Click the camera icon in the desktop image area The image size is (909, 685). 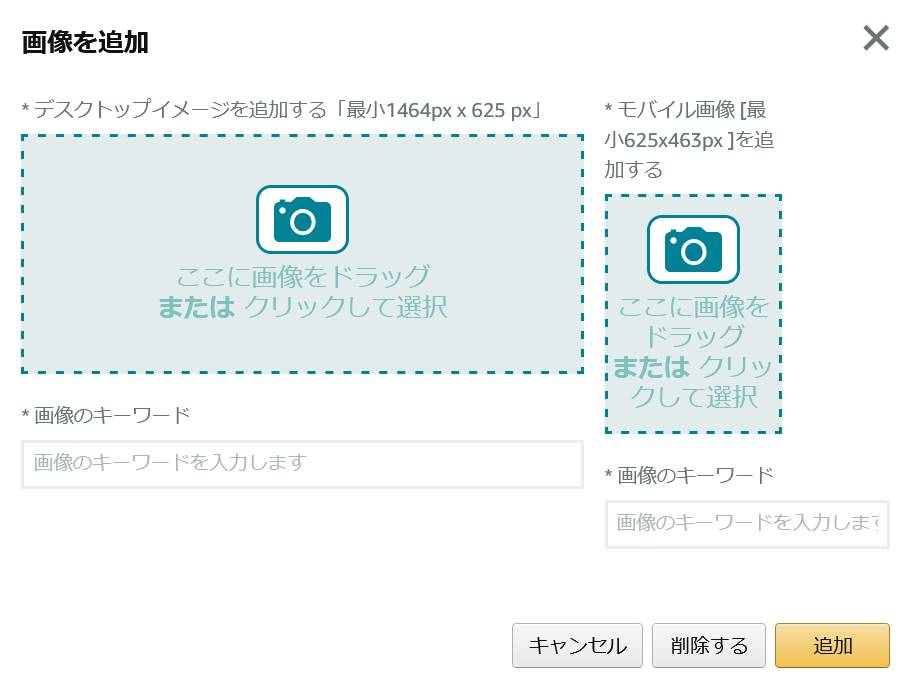point(302,219)
